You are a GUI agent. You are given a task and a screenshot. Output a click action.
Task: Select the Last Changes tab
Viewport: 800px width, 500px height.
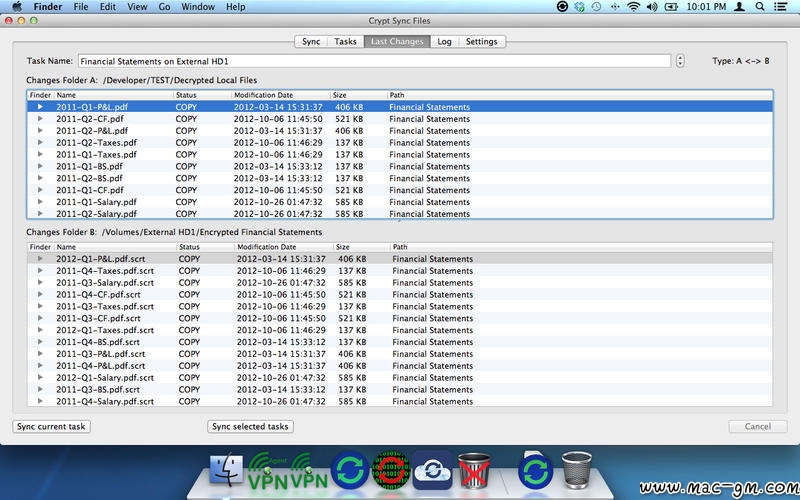[397, 41]
